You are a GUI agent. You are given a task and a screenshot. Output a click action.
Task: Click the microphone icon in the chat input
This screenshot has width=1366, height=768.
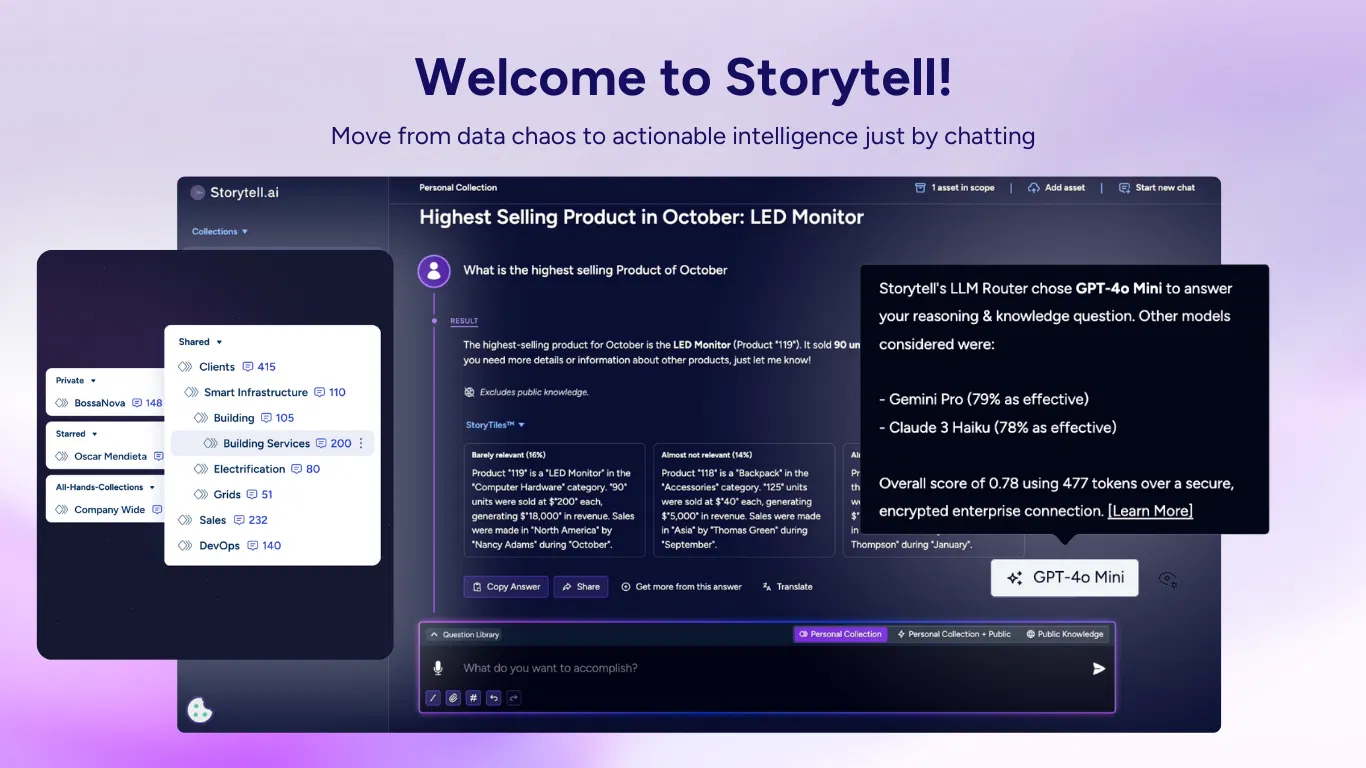tap(437, 667)
